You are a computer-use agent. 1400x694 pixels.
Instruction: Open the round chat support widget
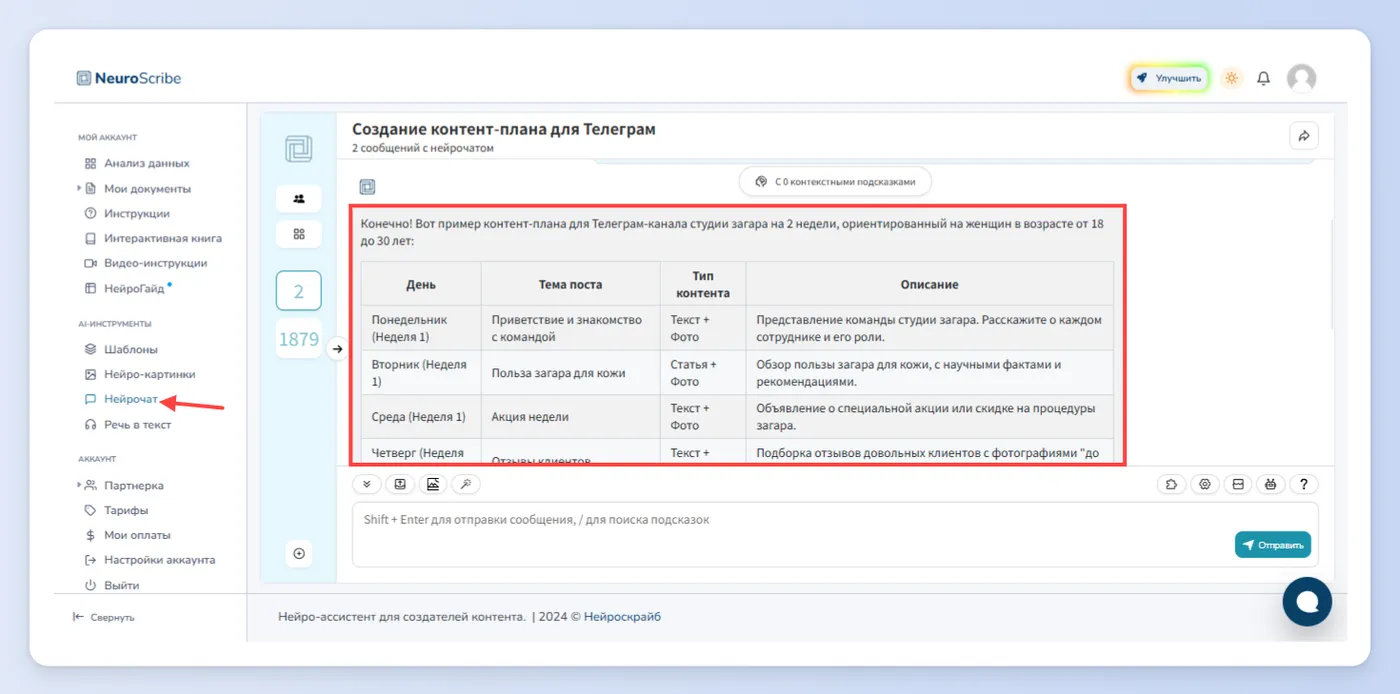pyautogui.click(x=1307, y=601)
